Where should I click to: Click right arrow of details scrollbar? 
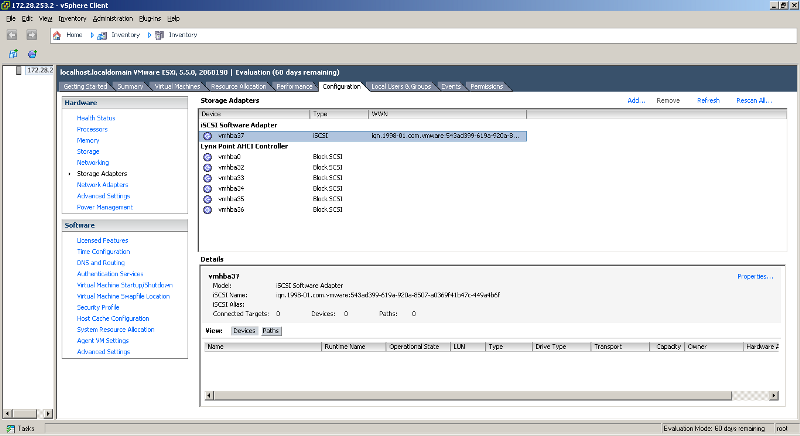[774, 395]
